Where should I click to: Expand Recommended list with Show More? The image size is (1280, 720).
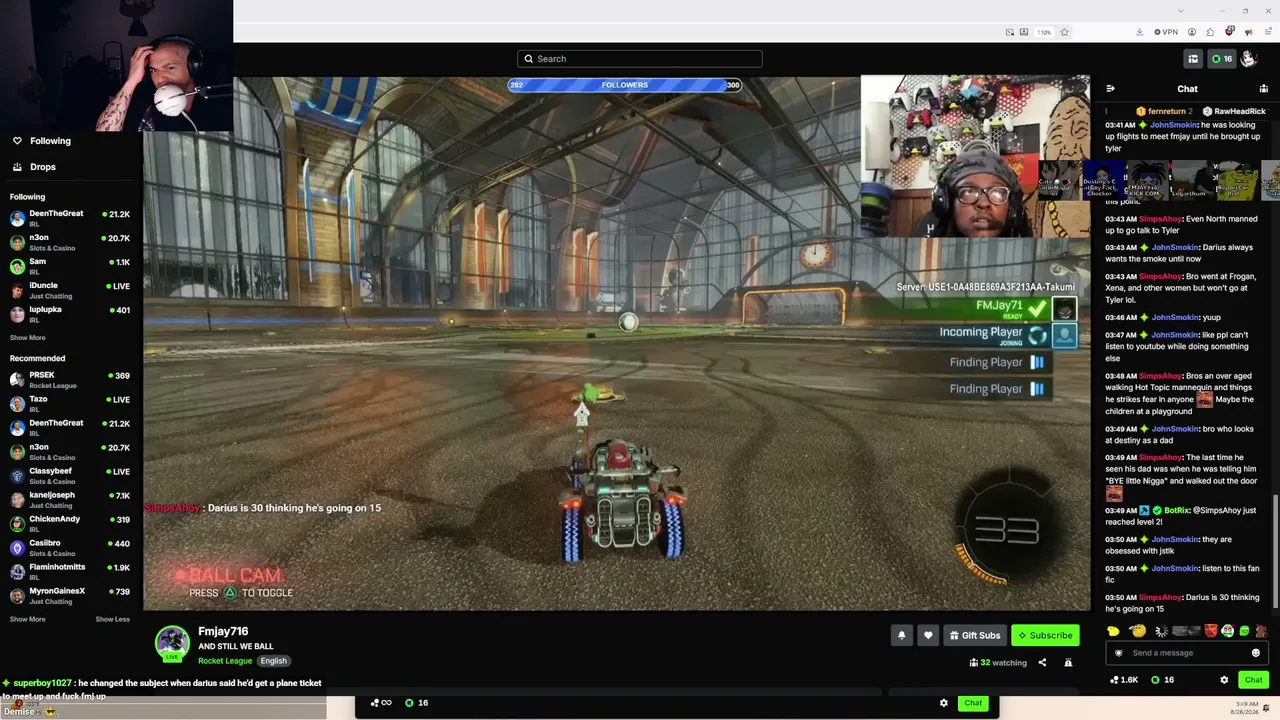click(x=28, y=619)
